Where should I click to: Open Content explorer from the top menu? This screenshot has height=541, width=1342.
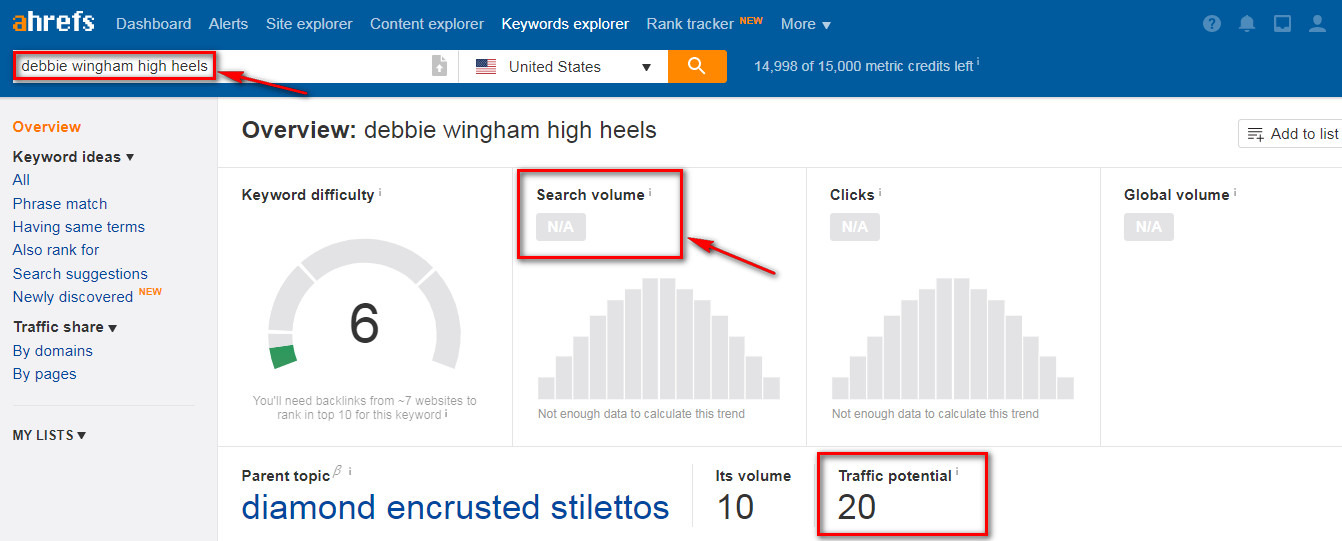[x=426, y=24]
